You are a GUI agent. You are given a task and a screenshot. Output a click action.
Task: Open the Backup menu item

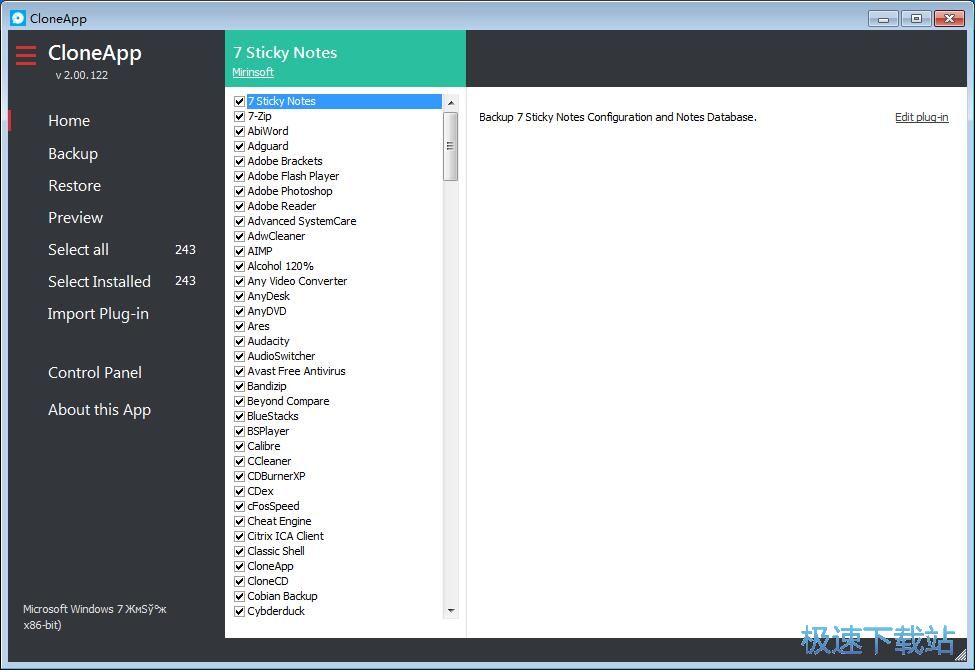click(x=73, y=154)
